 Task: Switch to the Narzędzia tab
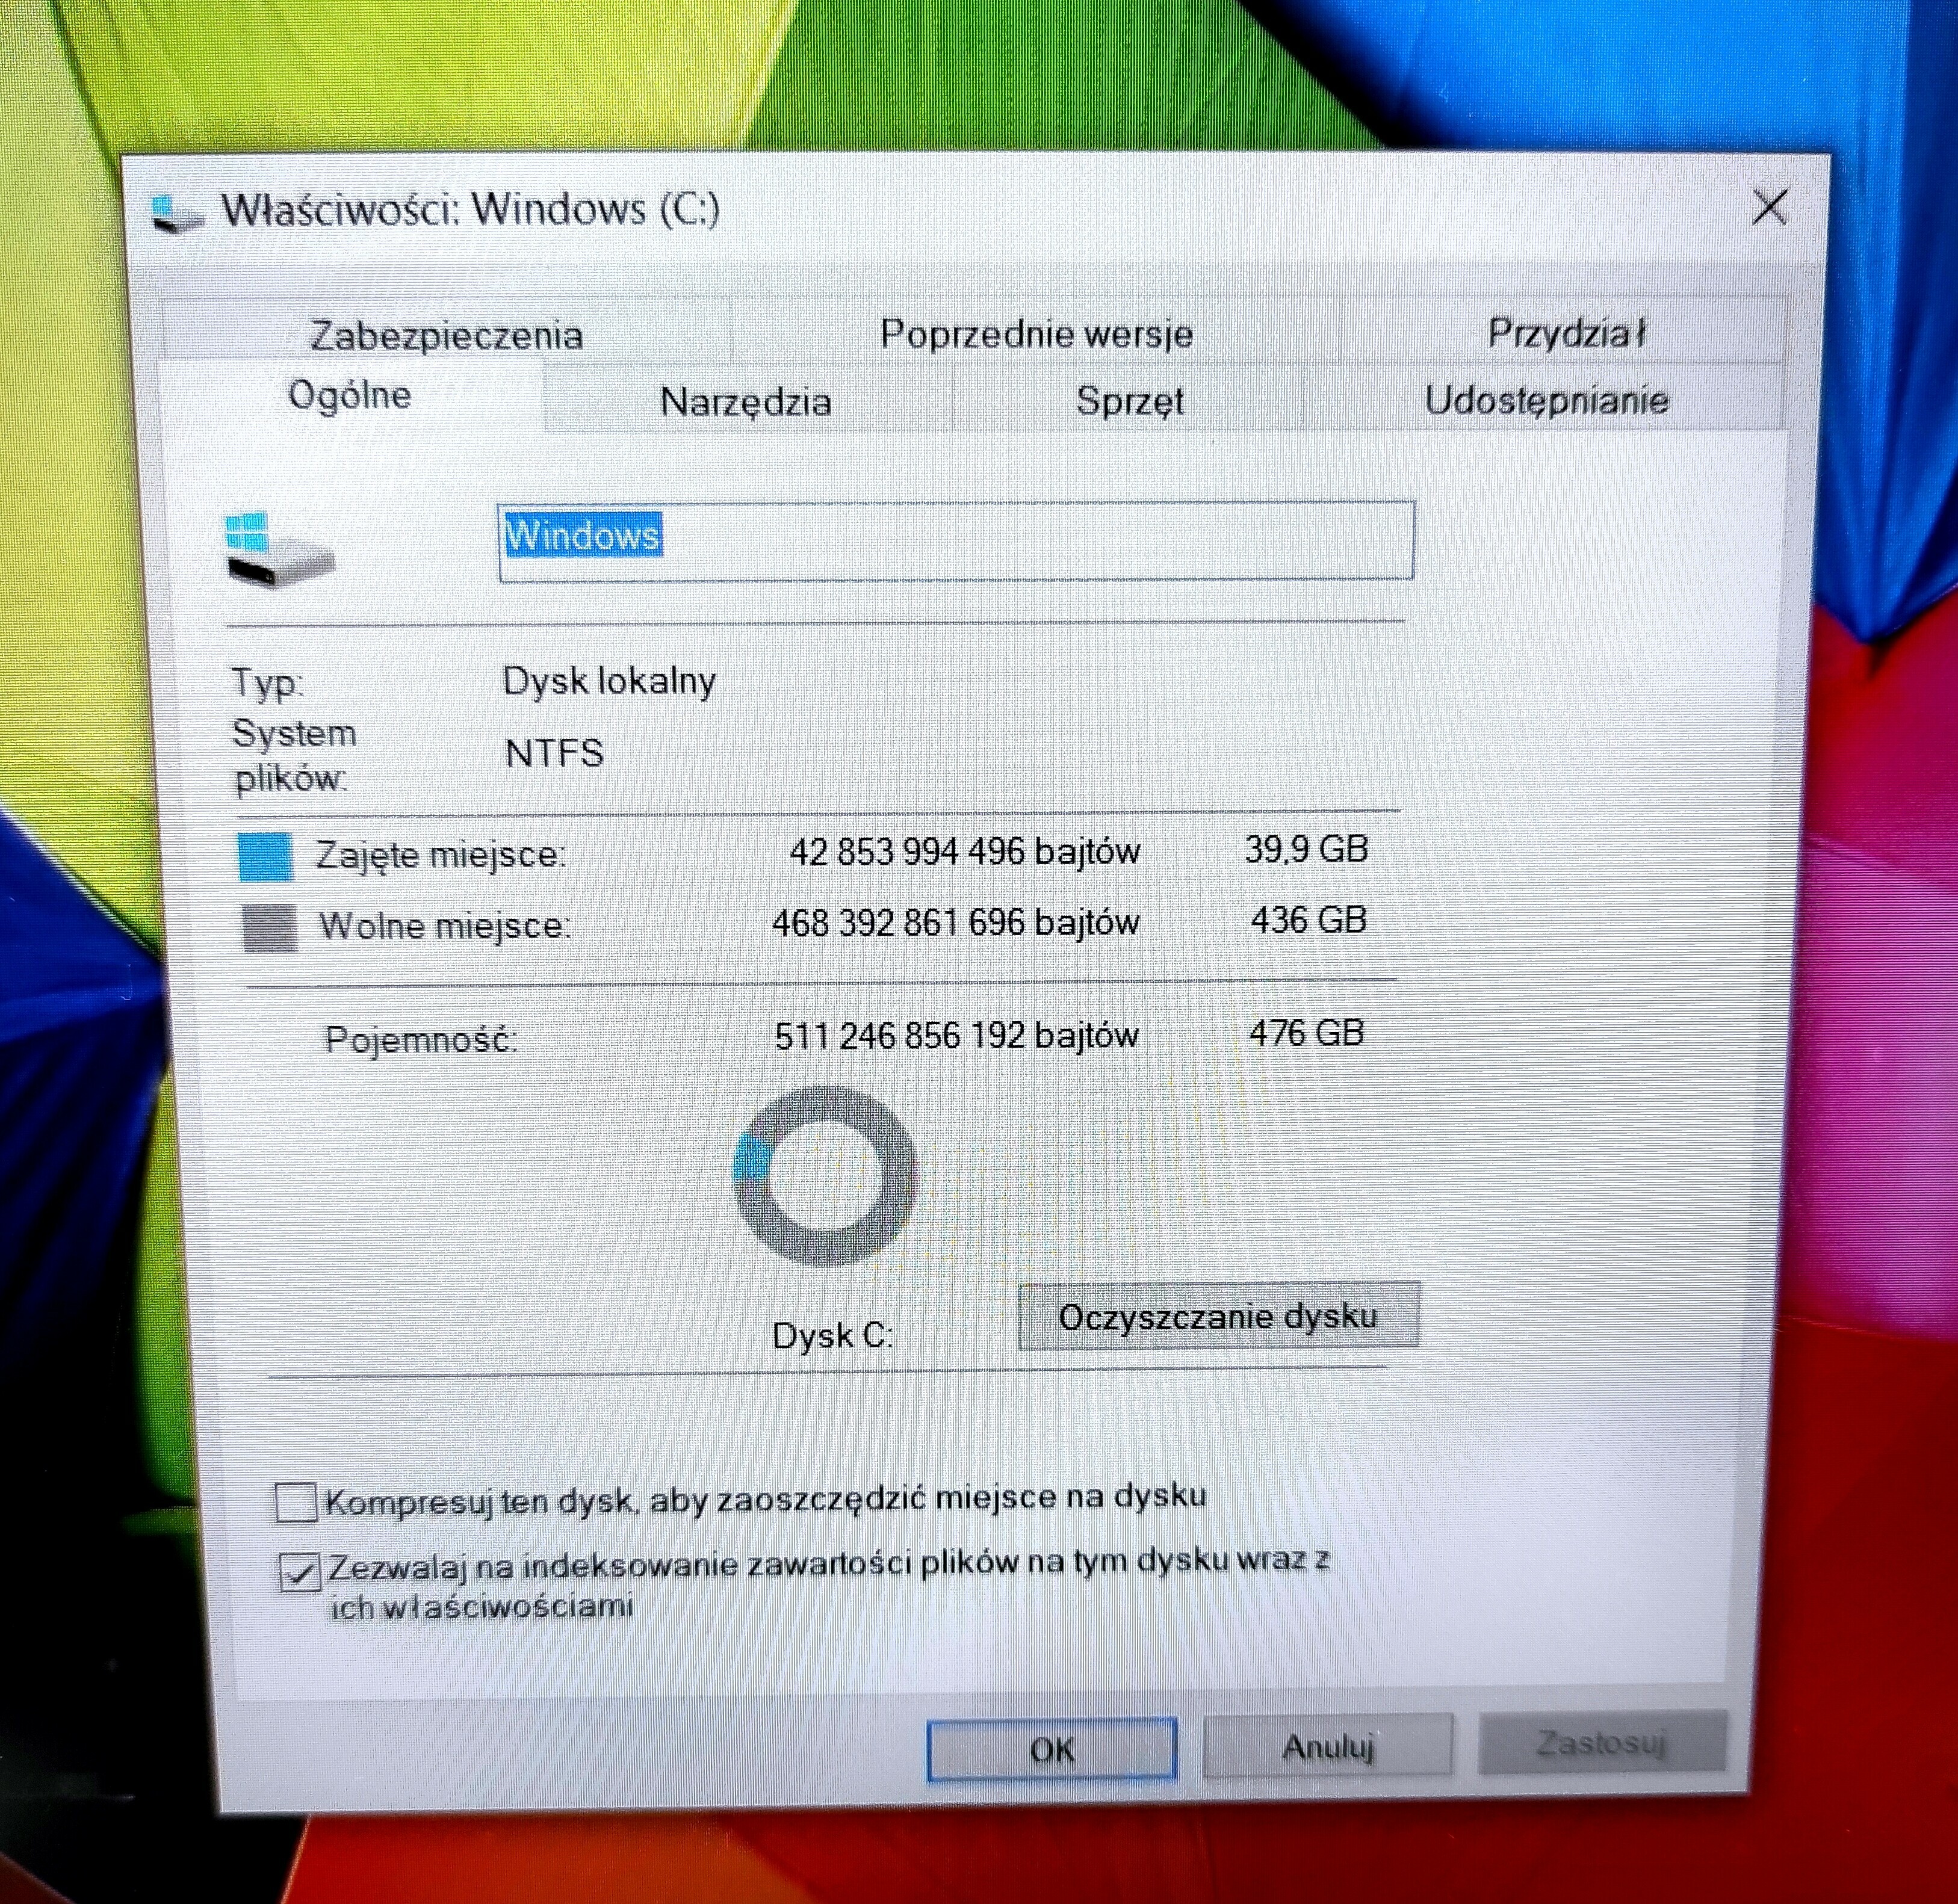[745, 401]
